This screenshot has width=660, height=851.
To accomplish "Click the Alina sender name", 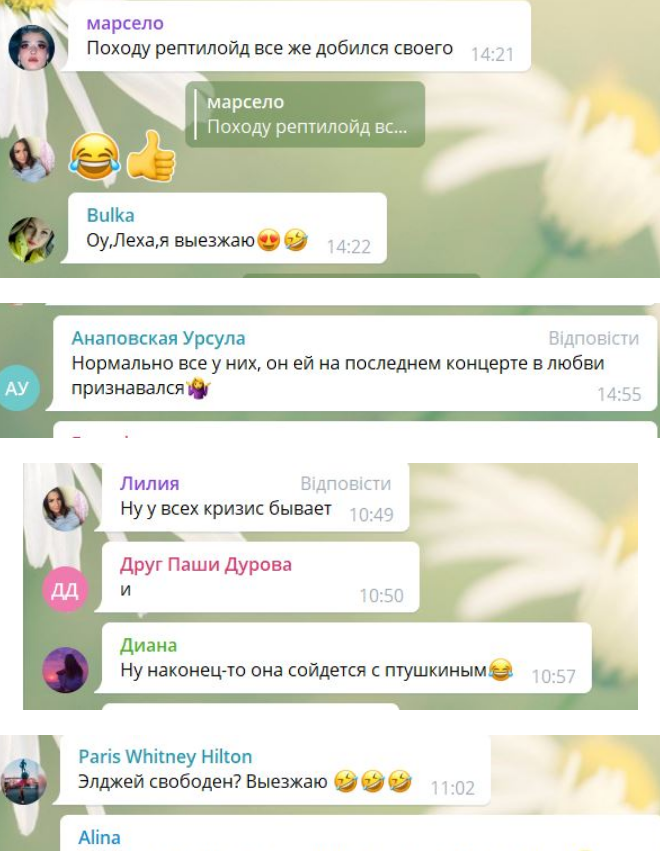I will click(99, 837).
